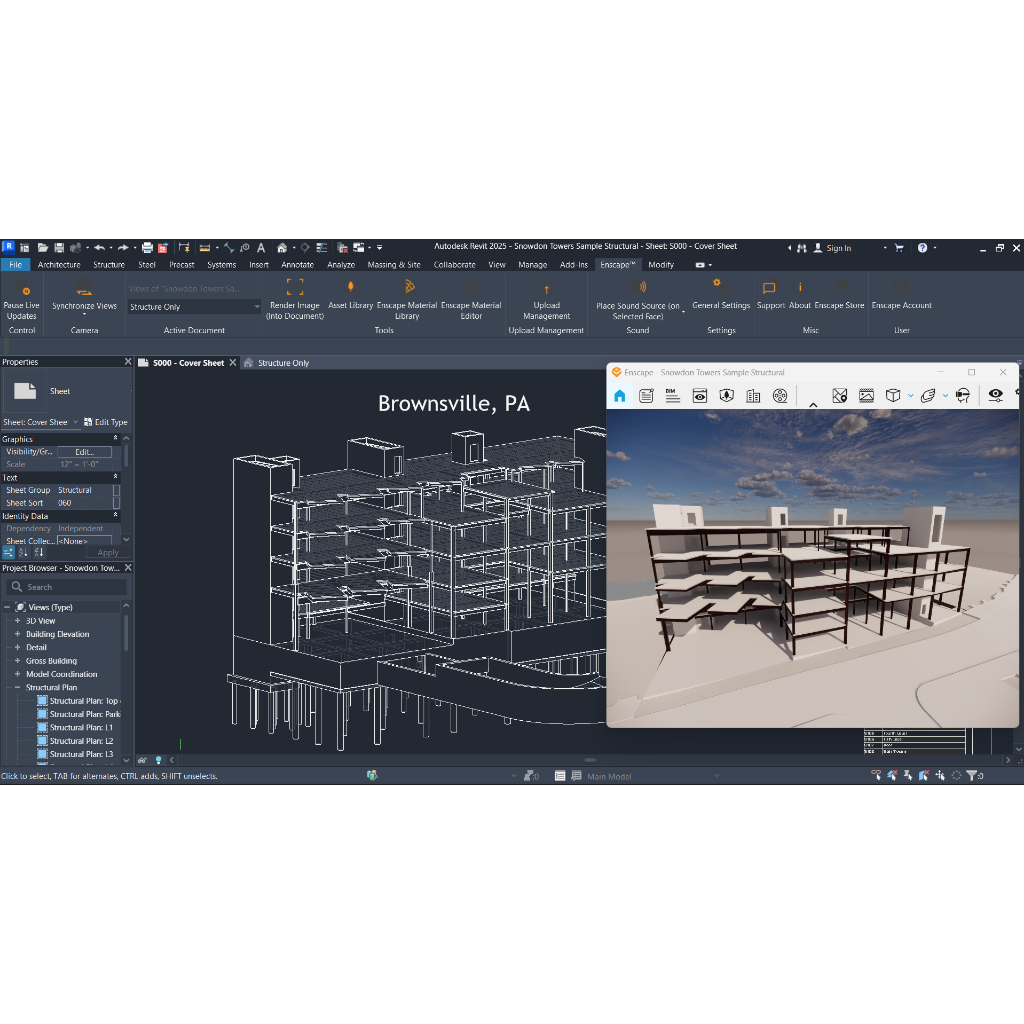Click the Support chat icon
The height and width of the screenshot is (1024, 1024).
[770, 287]
